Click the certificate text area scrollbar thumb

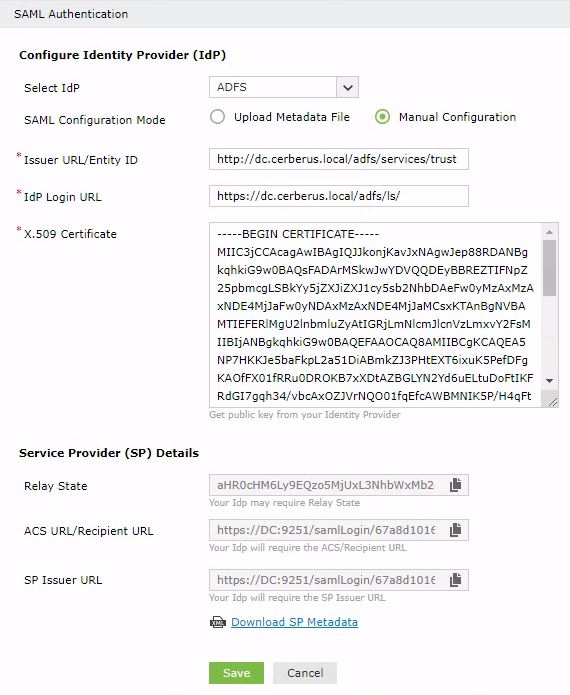click(550, 268)
